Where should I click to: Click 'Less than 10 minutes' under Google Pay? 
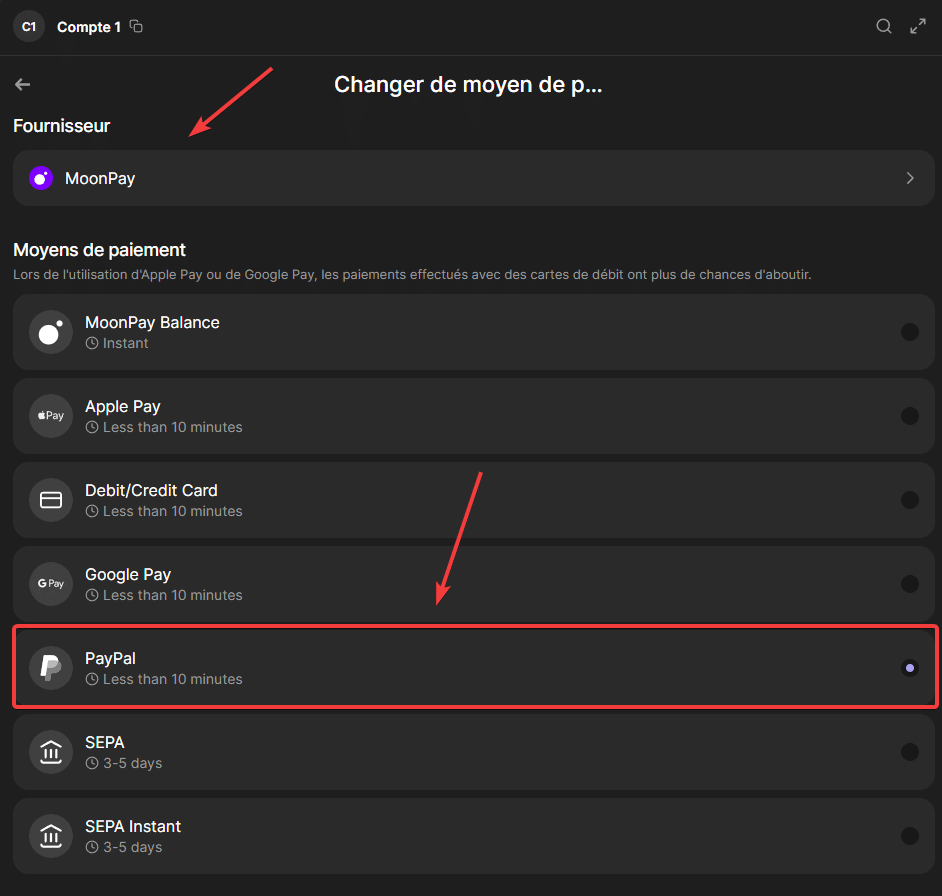(x=172, y=595)
